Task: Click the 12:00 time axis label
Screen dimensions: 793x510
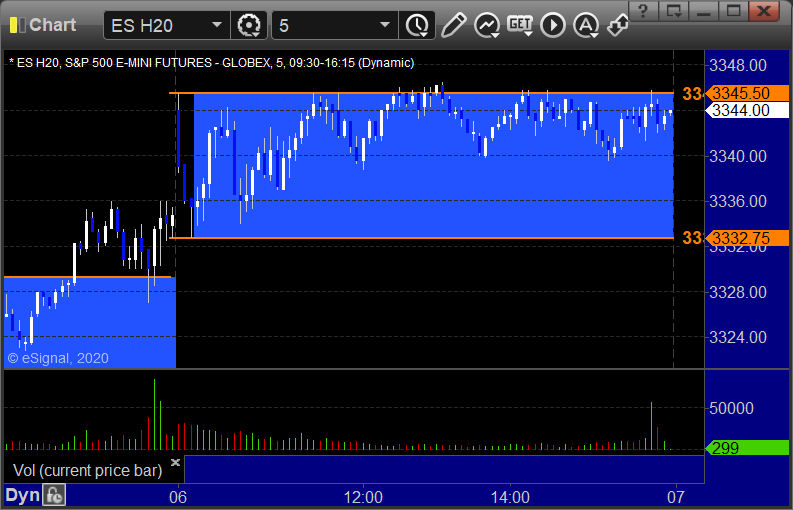Action: [363, 497]
